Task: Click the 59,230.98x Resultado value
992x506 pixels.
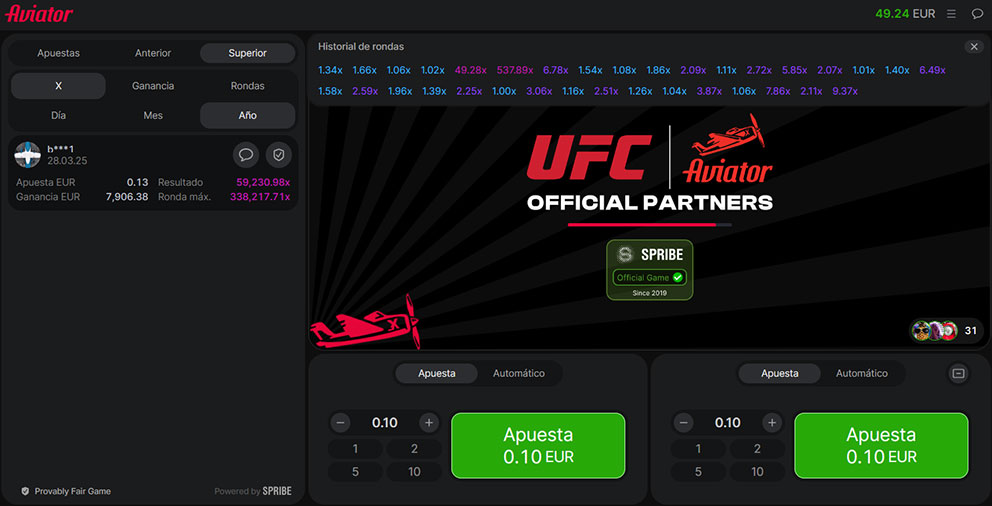Action: pyautogui.click(x=263, y=182)
